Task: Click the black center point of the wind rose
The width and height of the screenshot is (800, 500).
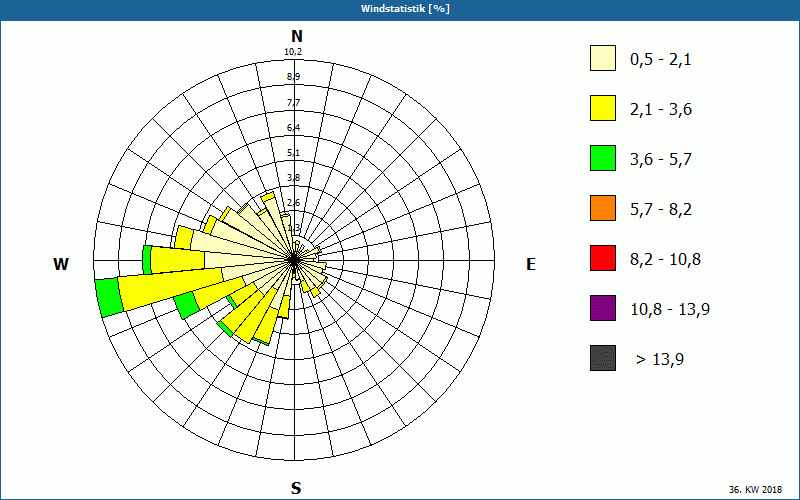Action: coord(294,260)
